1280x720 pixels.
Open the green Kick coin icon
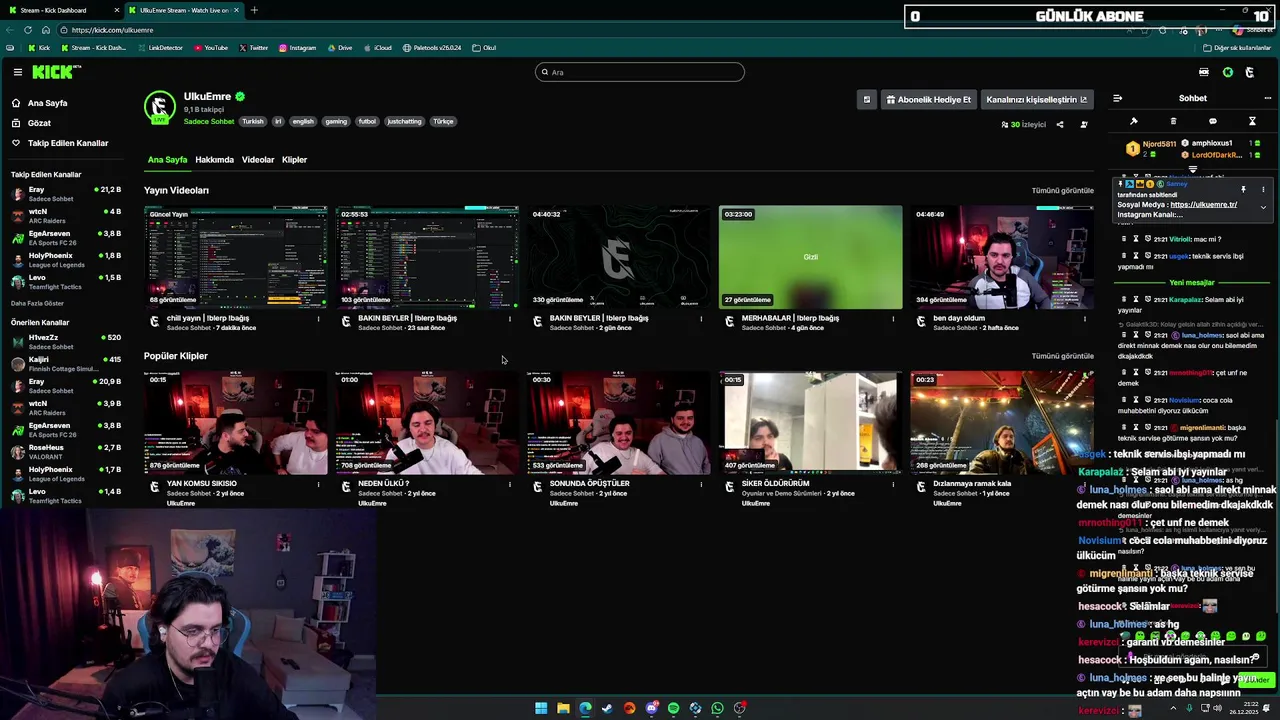click(1228, 72)
